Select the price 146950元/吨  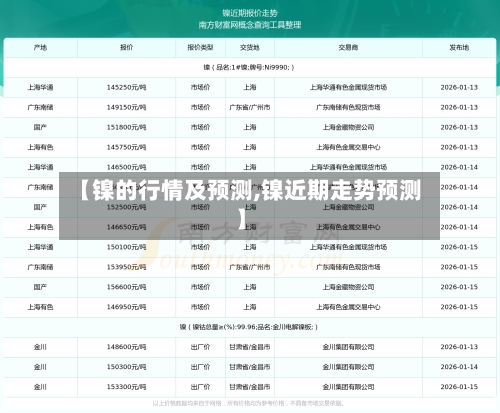[126, 307]
